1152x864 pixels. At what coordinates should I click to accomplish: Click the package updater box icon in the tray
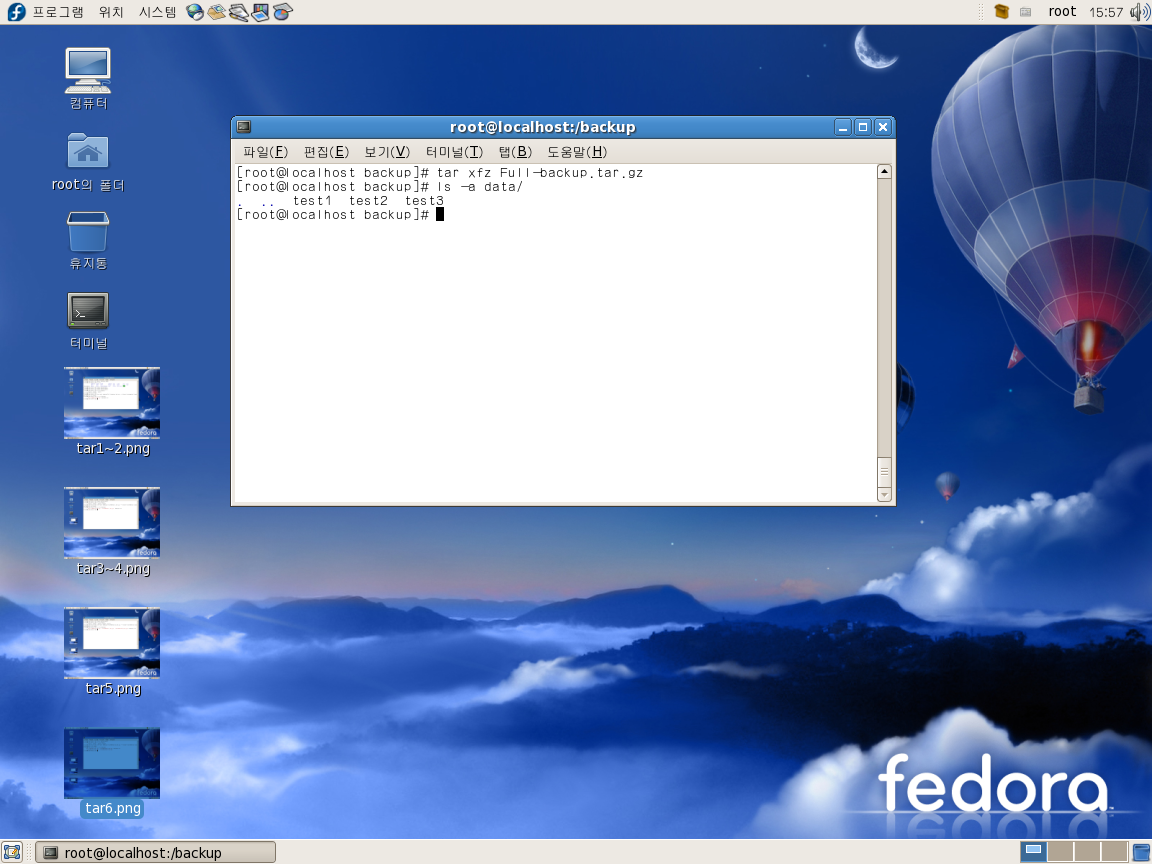[1001, 12]
